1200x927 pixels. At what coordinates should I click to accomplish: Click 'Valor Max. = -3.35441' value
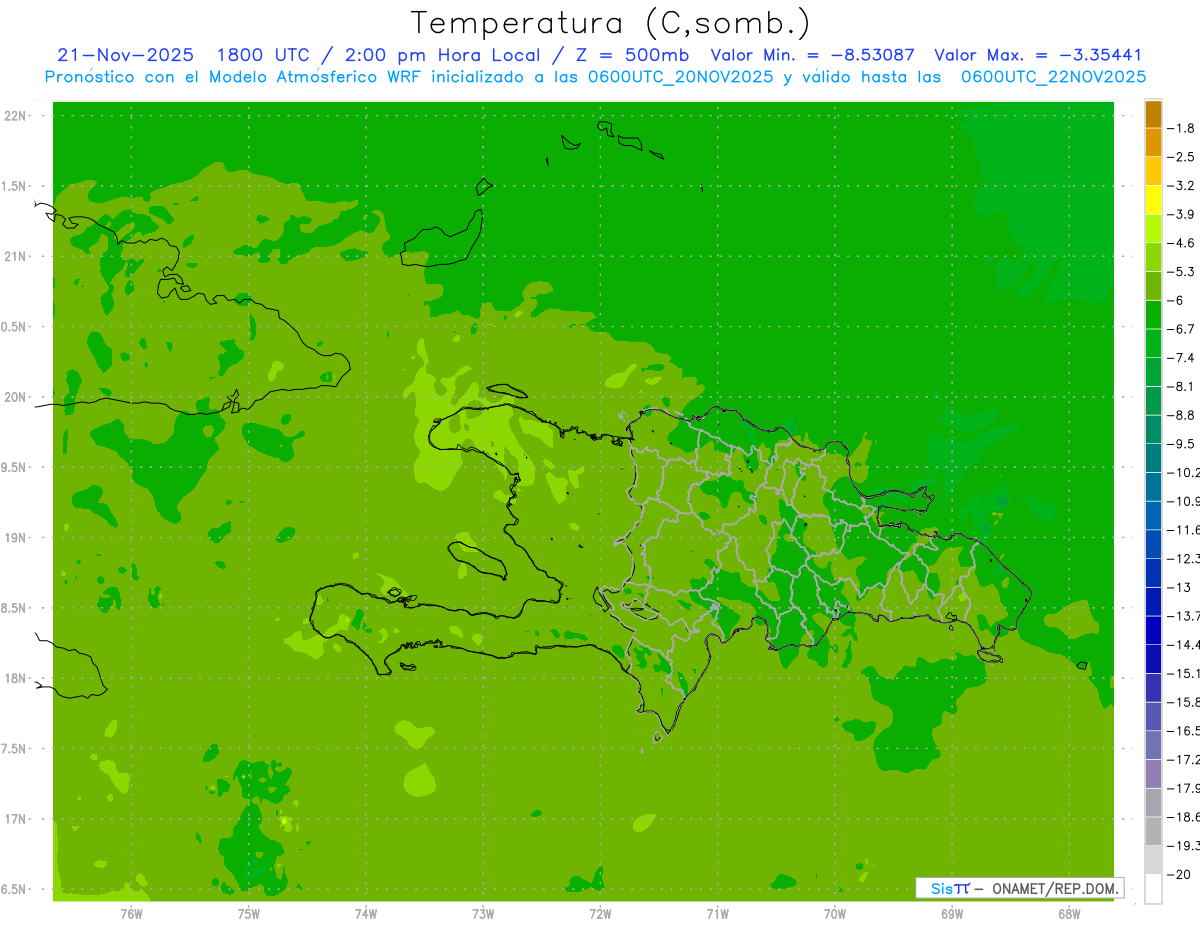tap(1038, 55)
